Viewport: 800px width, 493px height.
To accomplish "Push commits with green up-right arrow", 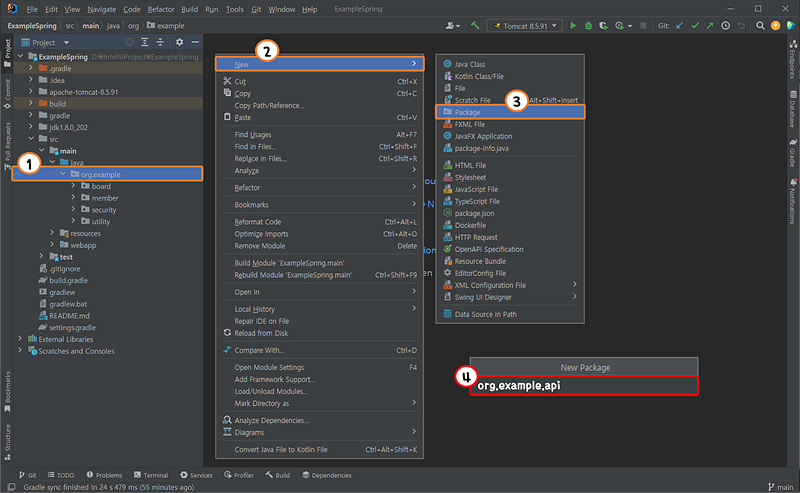I will [x=710, y=26].
